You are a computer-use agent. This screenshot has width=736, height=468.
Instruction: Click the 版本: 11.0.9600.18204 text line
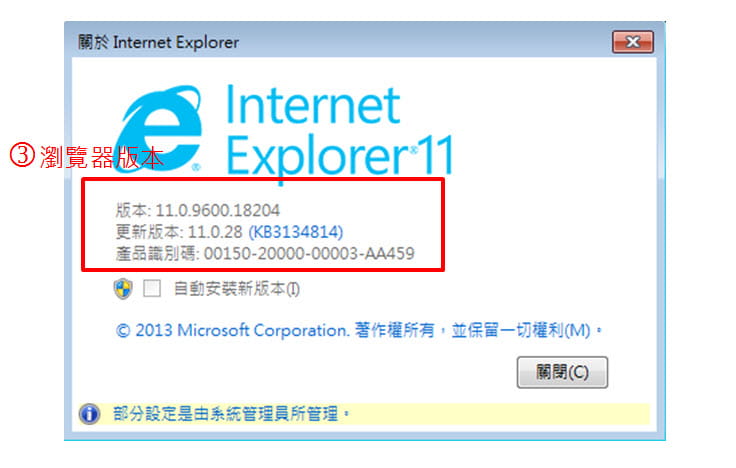pos(198,210)
